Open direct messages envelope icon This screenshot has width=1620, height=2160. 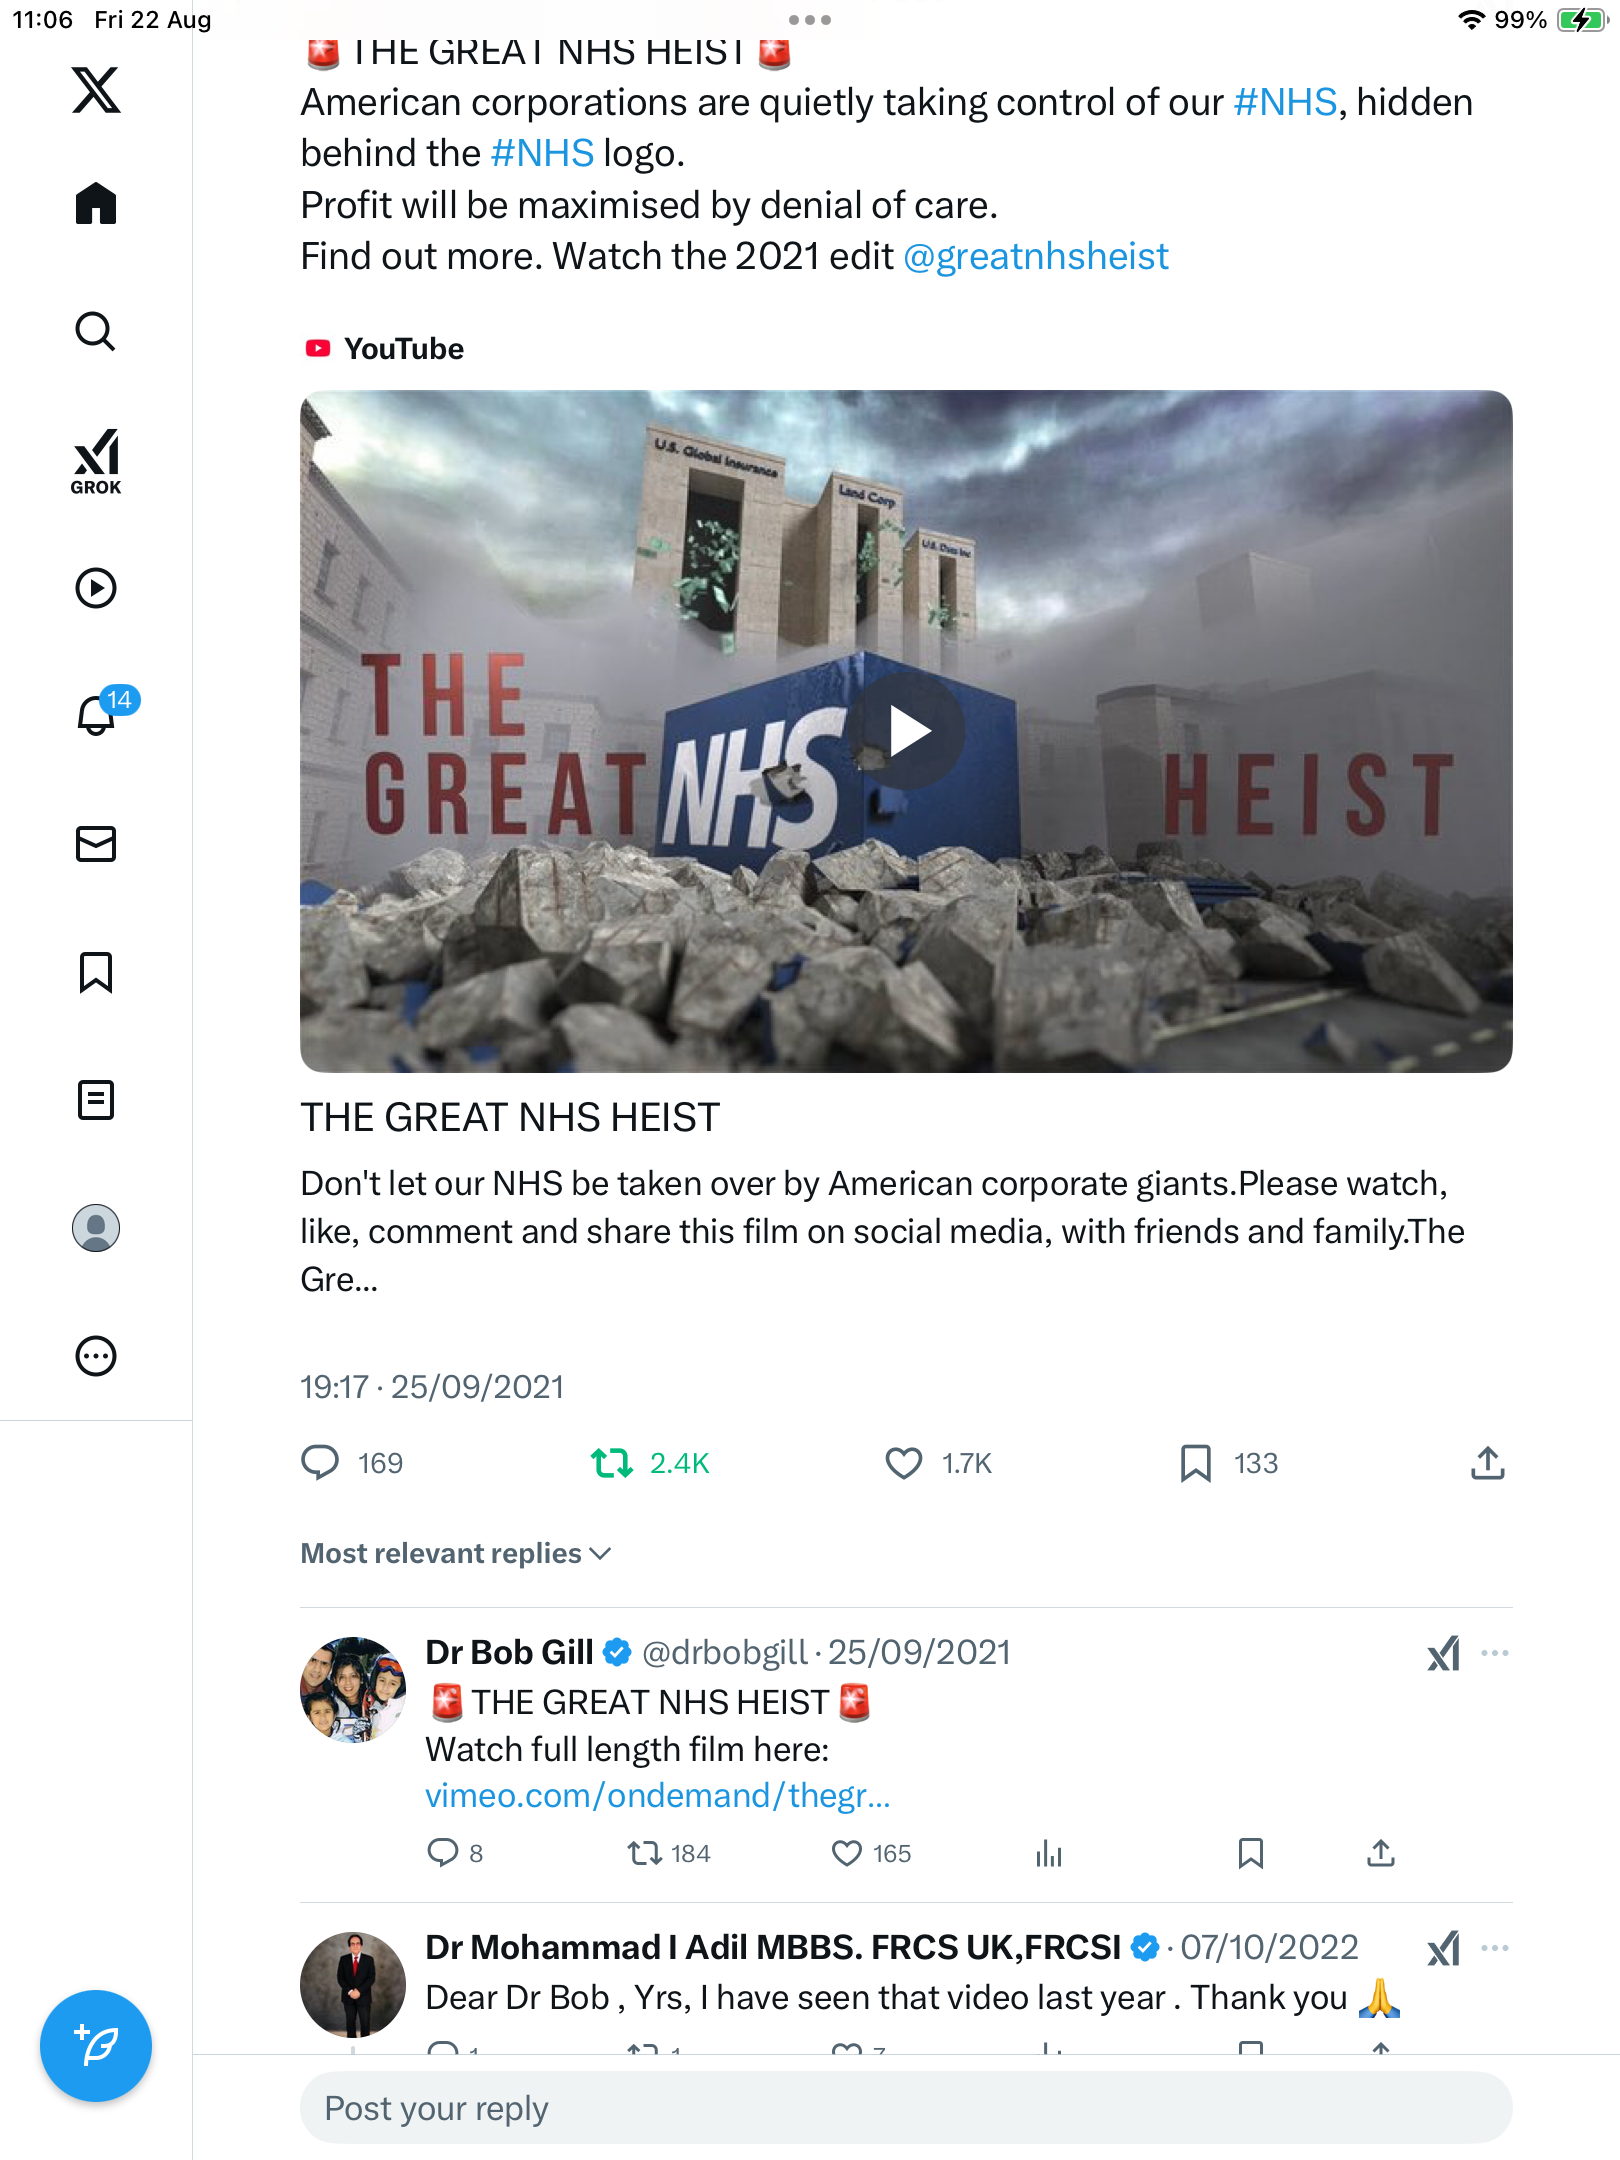tap(96, 844)
